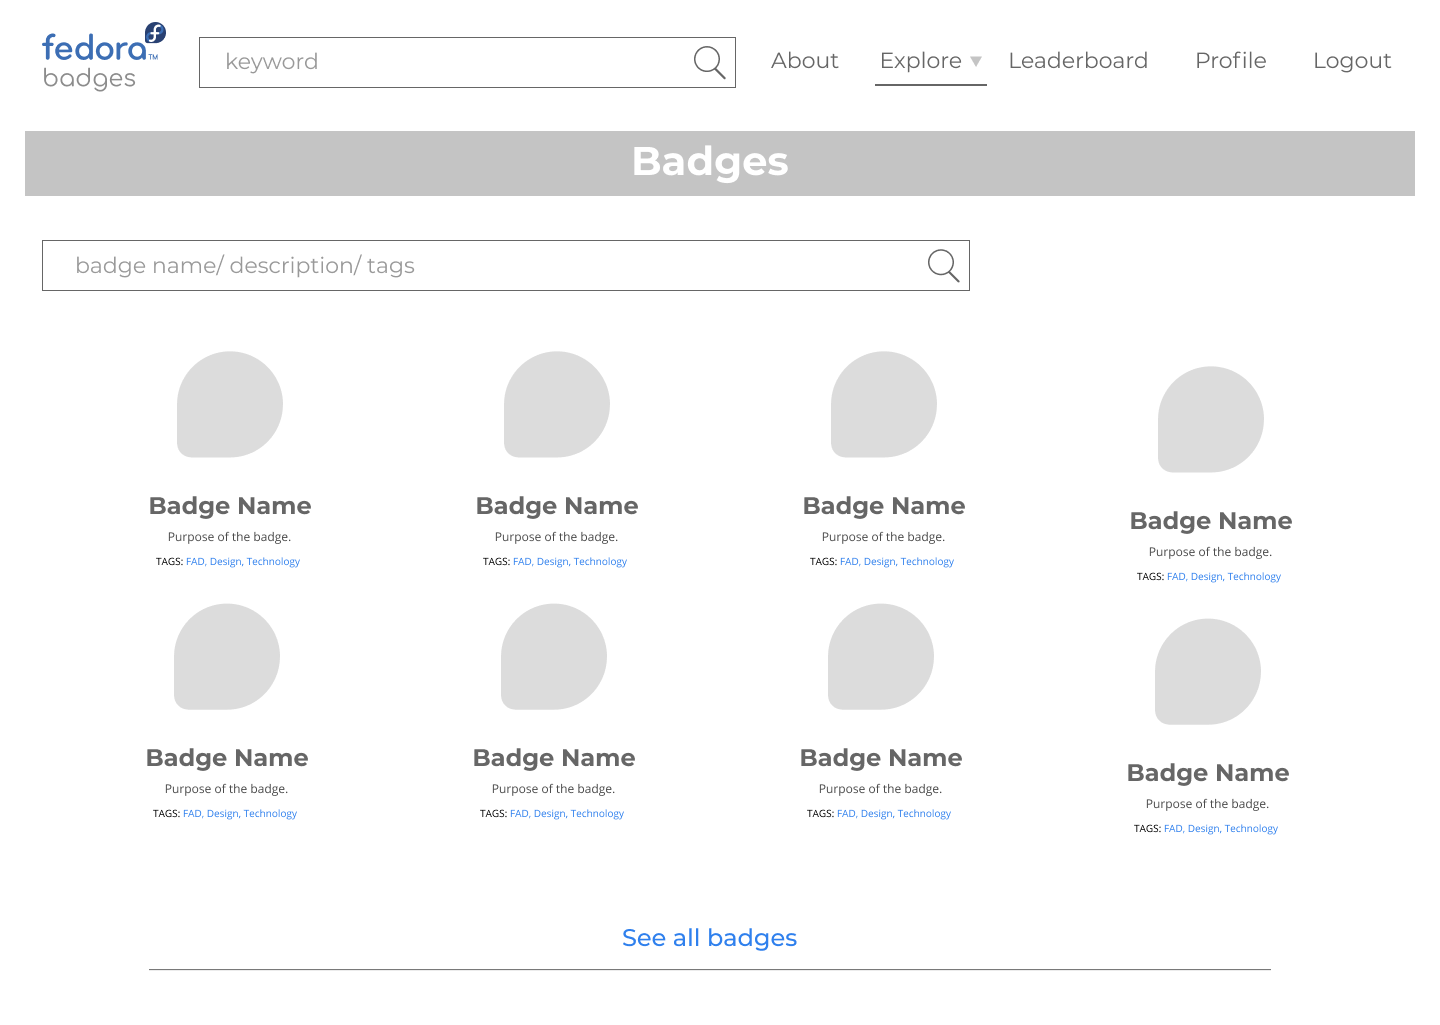
Task: Open badge image in bottom row, fourth column
Action: click(1208, 671)
